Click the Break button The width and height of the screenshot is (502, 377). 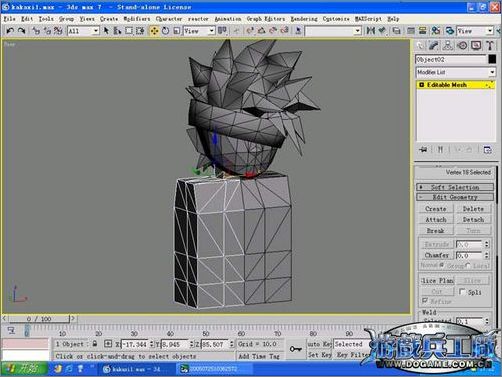click(x=436, y=230)
